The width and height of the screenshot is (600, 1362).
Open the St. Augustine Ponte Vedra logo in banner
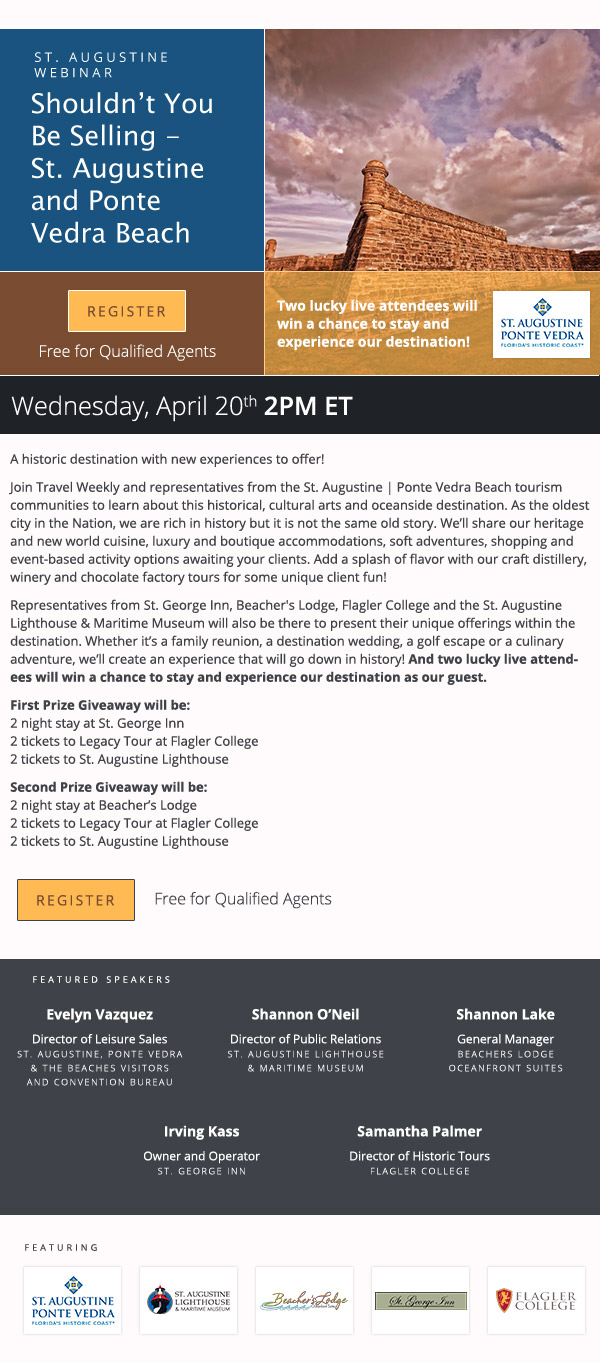click(541, 325)
